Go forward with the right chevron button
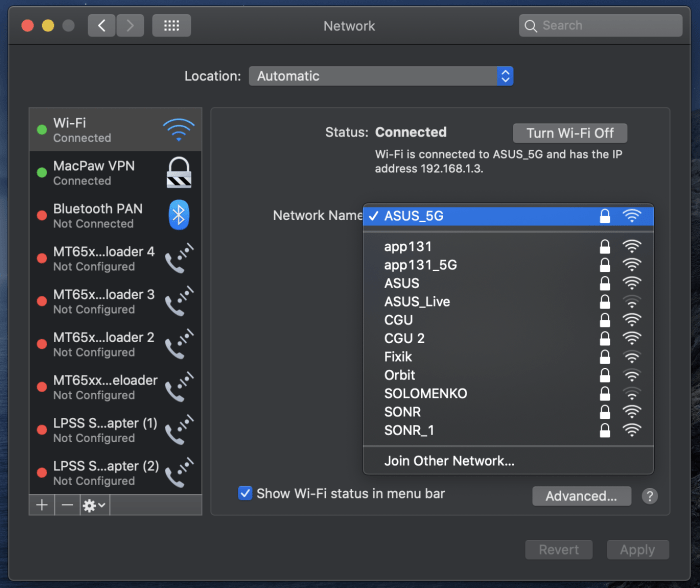The width and height of the screenshot is (700, 588). point(130,25)
